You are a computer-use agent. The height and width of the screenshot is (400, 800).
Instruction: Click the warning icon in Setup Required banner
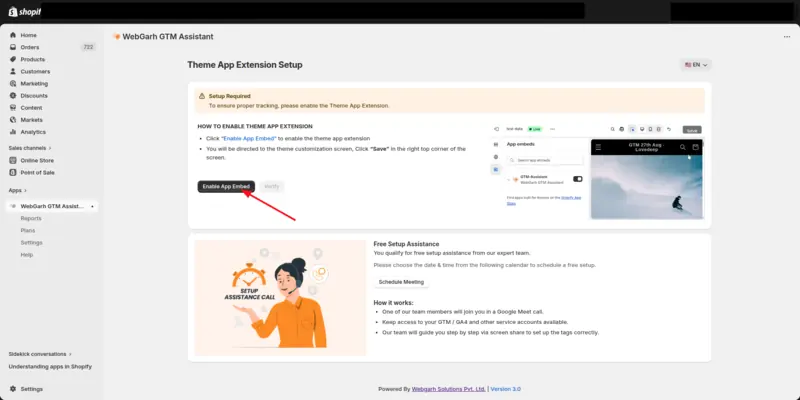pos(202,96)
